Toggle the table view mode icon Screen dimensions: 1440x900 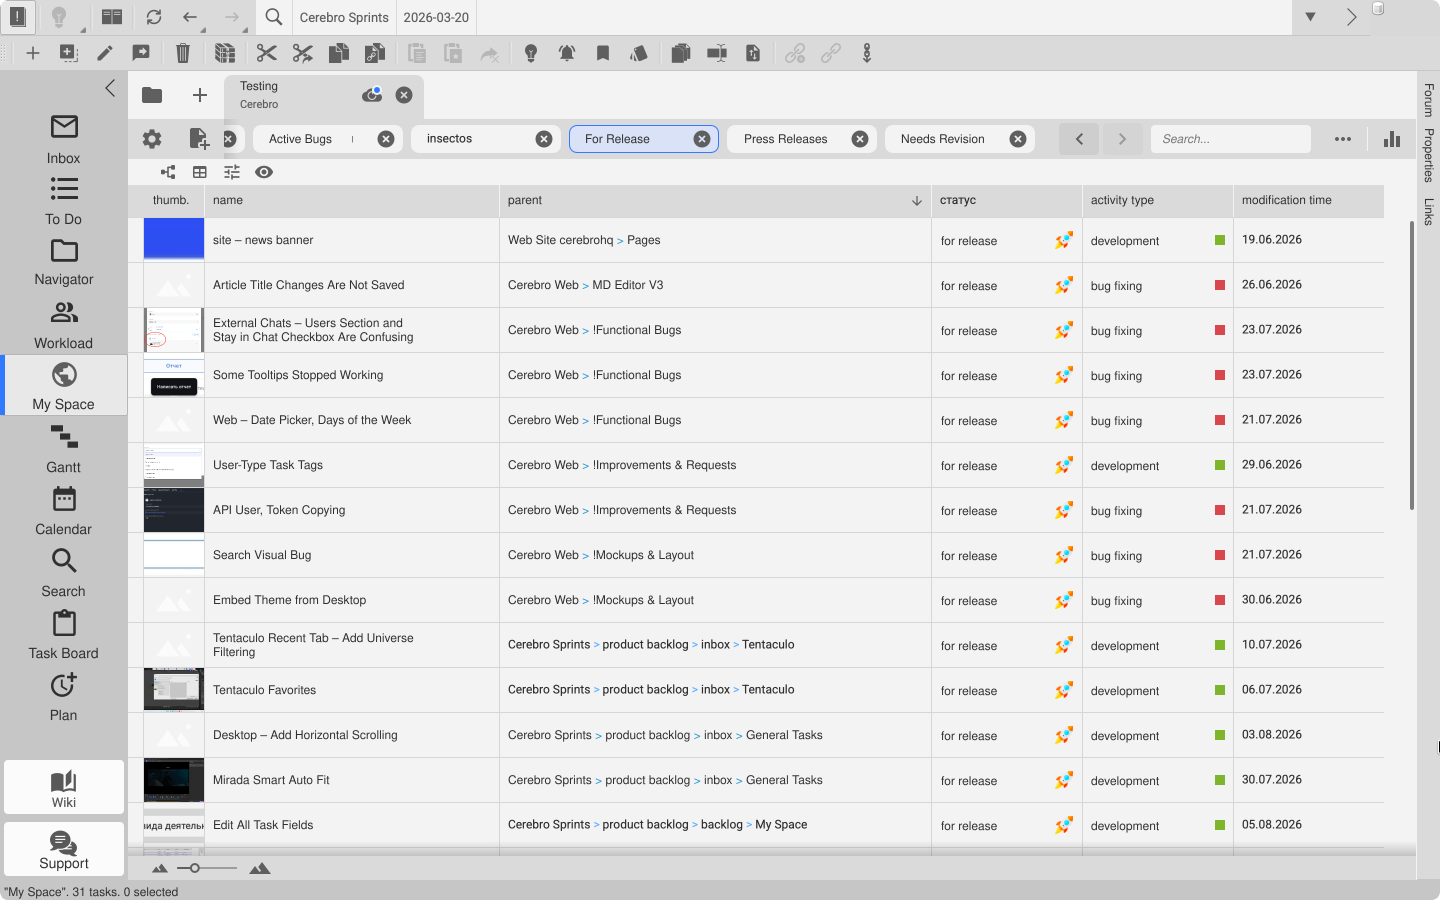[x=200, y=172]
